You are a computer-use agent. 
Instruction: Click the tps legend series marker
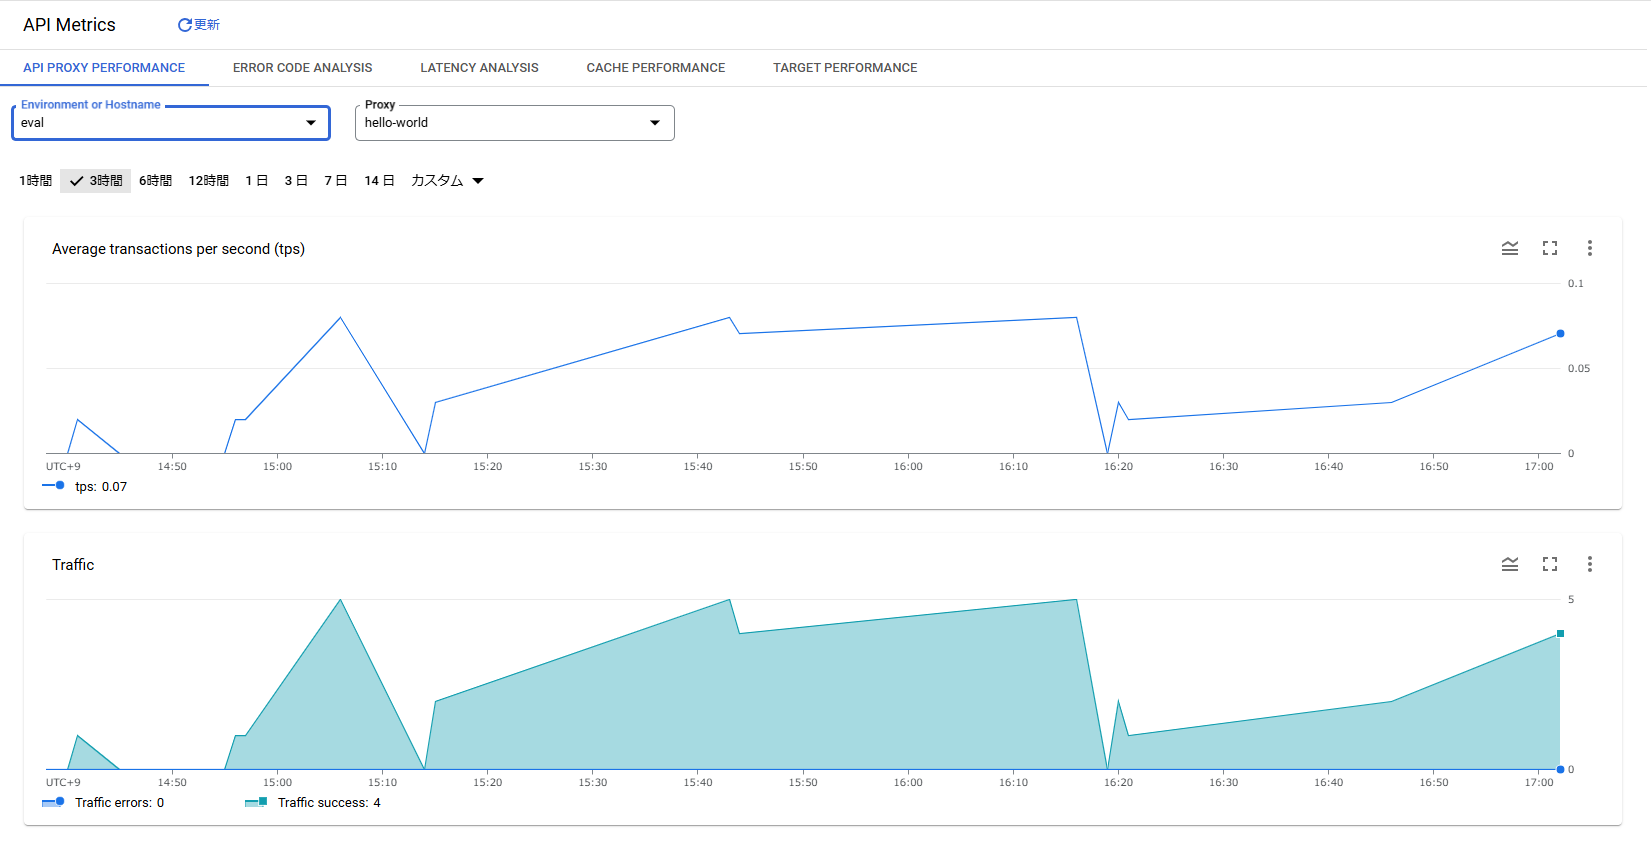(54, 486)
